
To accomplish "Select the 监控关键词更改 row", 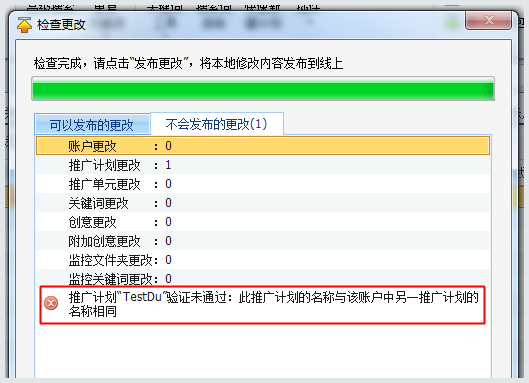I will [263, 278].
